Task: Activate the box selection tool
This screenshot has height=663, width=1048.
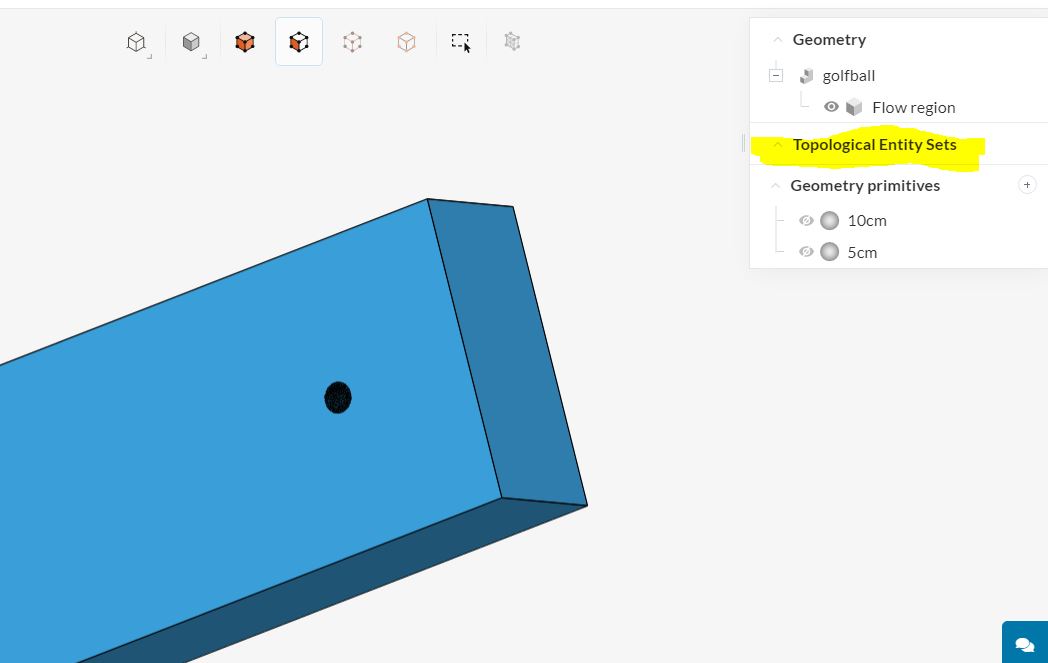Action: tap(461, 42)
